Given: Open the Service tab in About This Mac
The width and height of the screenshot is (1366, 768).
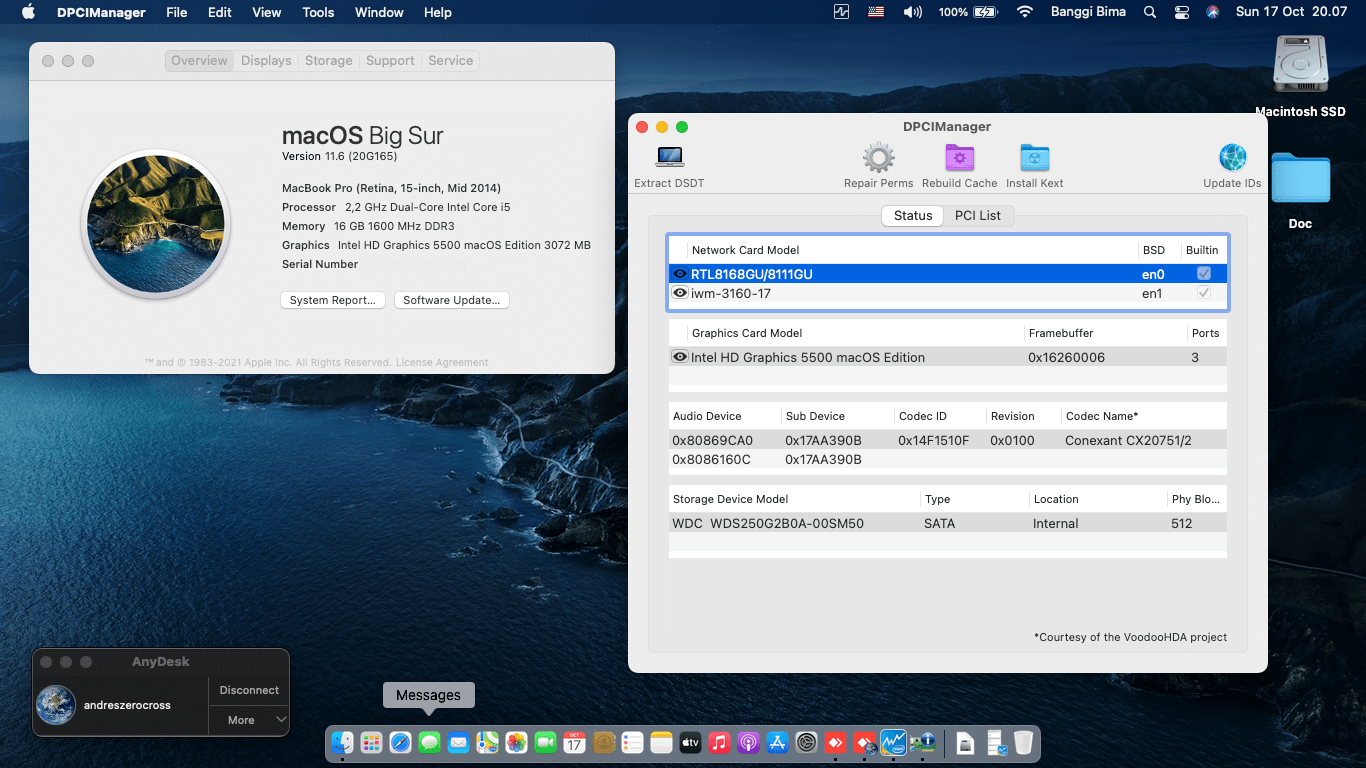Looking at the screenshot, I should [x=451, y=61].
